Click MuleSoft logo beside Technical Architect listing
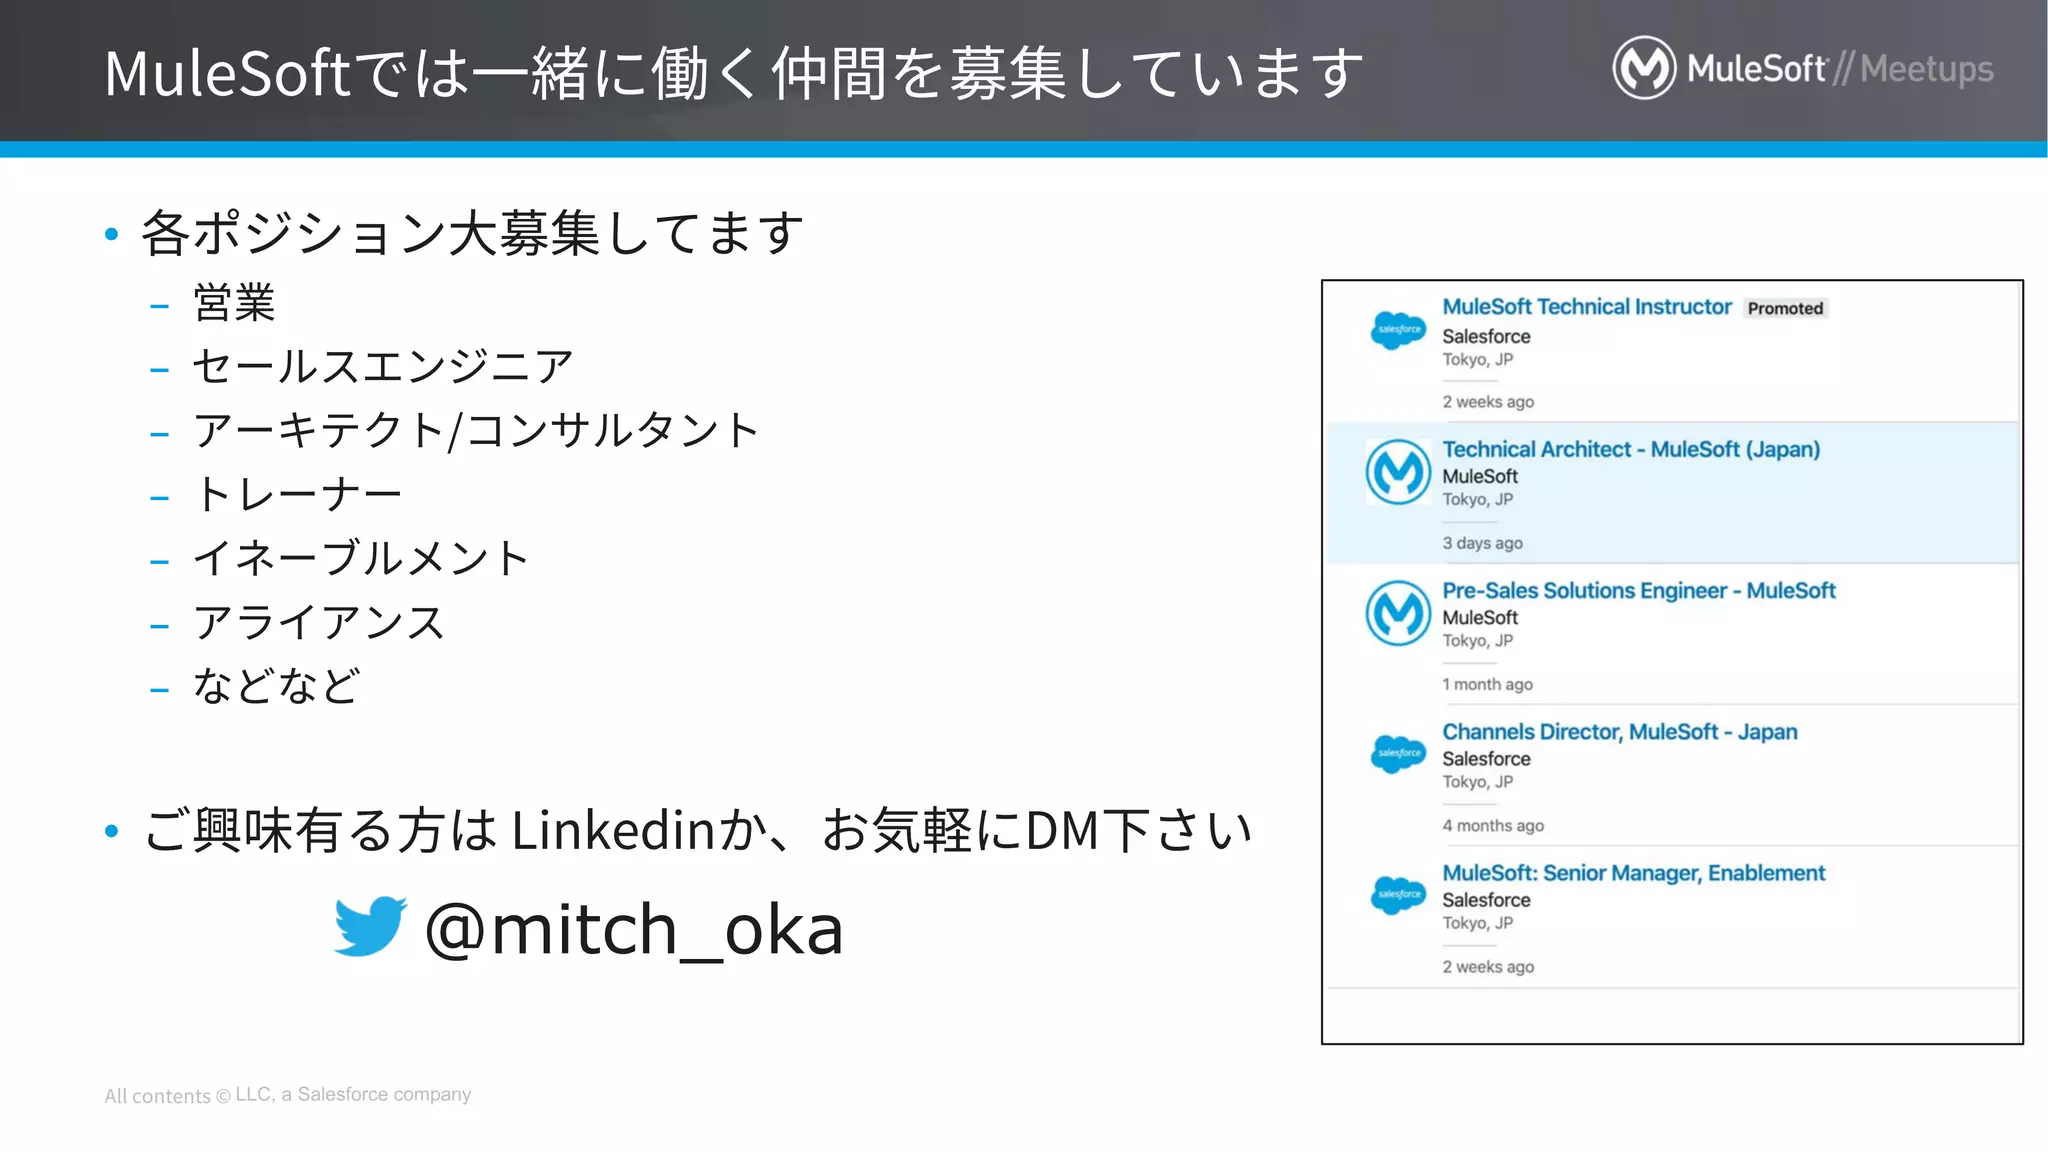This screenshot has width=2048, height=1152. [x=1398, y=472]
